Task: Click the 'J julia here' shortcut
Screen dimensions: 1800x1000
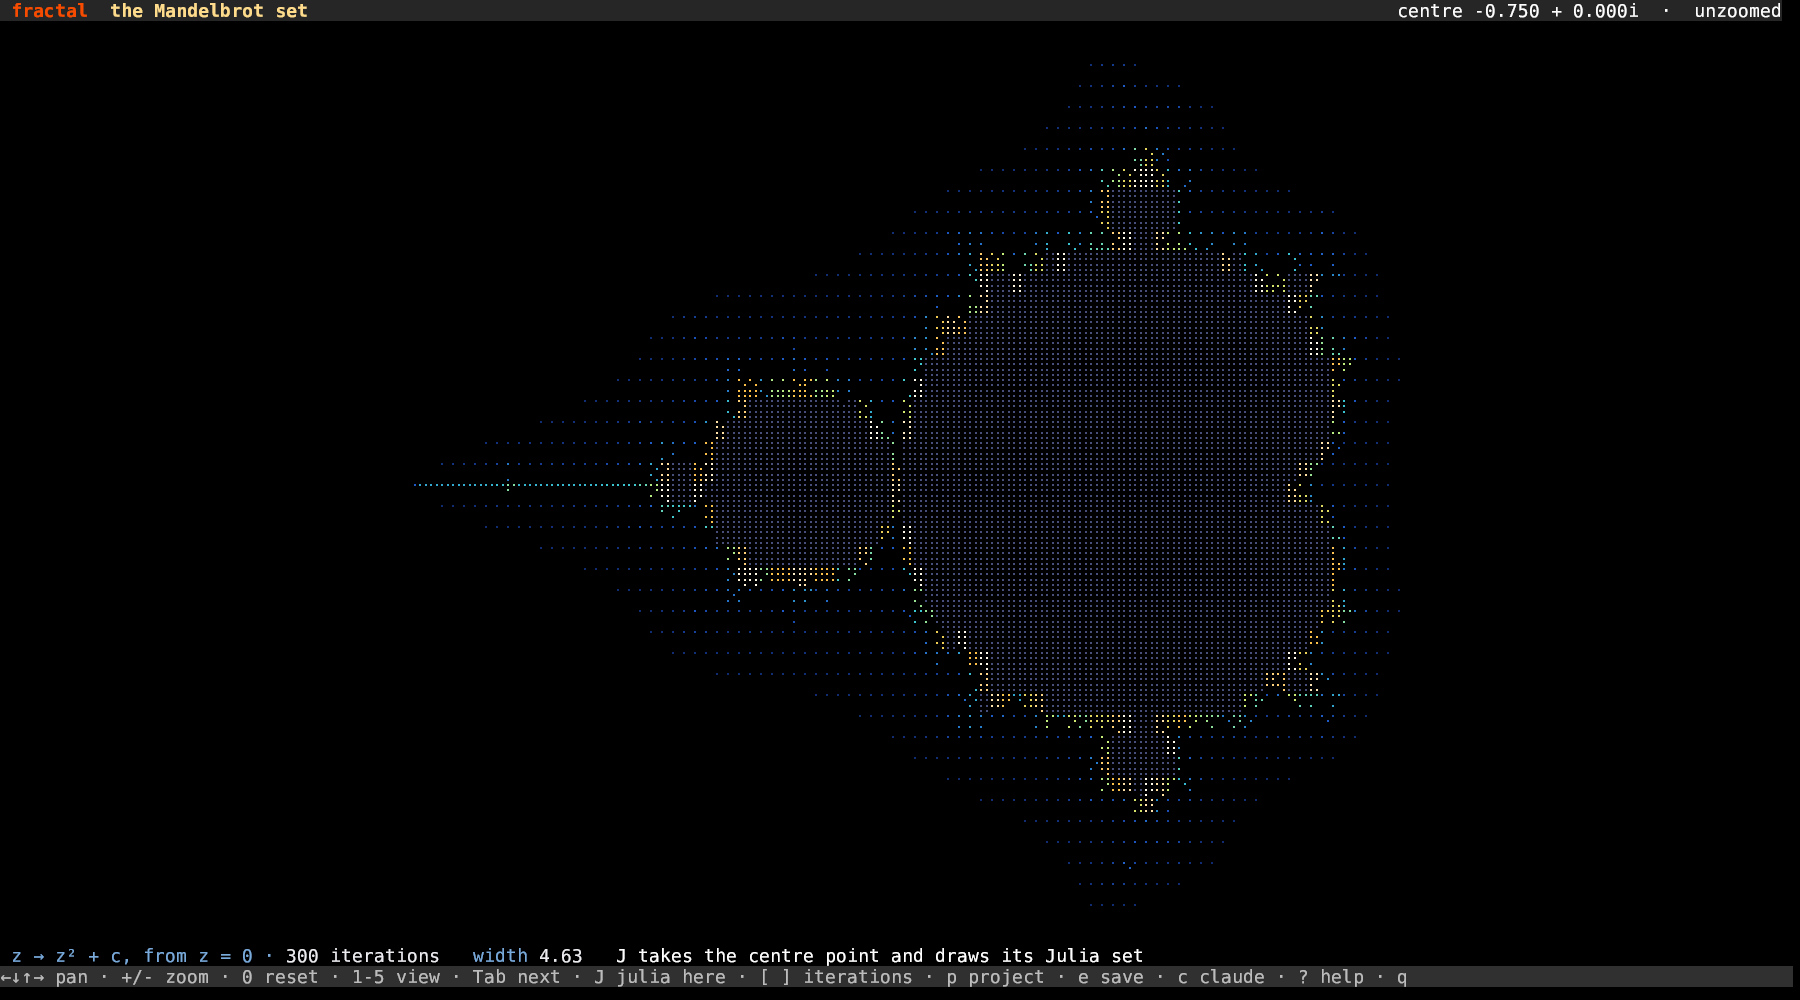Action: [660, 977]
